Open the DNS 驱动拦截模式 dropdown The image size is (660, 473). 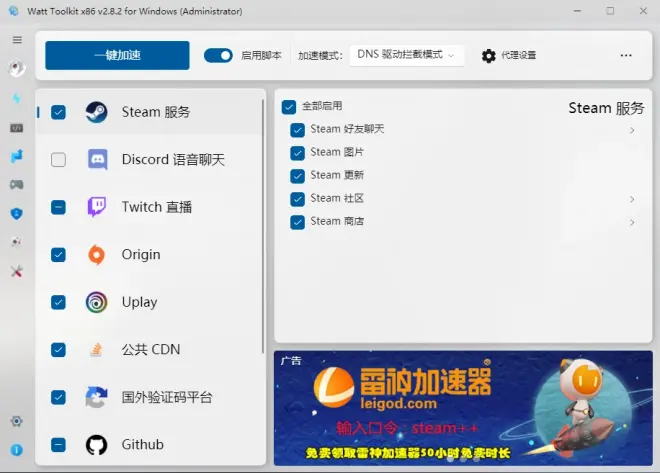point(406,55)
